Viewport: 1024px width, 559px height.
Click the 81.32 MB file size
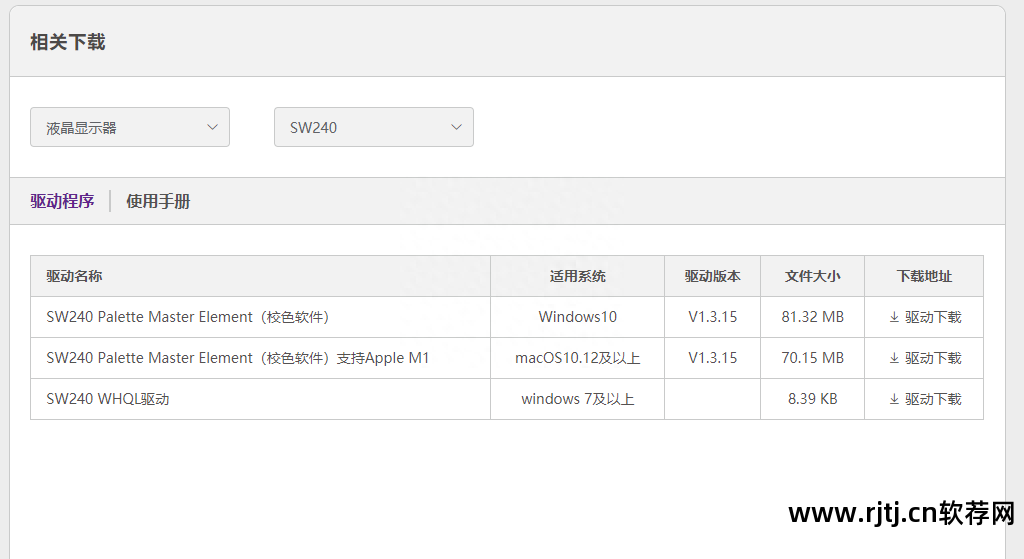[812, 317]
